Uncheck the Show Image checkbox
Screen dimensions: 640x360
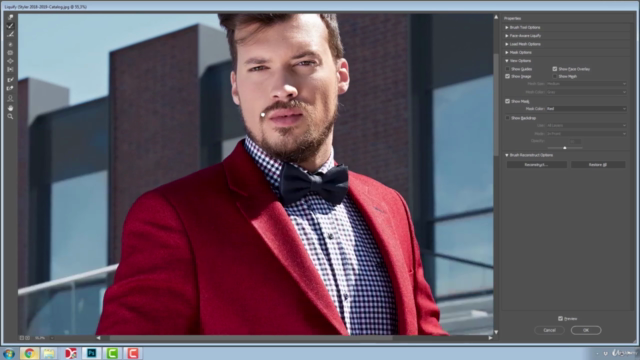(508, 76)
